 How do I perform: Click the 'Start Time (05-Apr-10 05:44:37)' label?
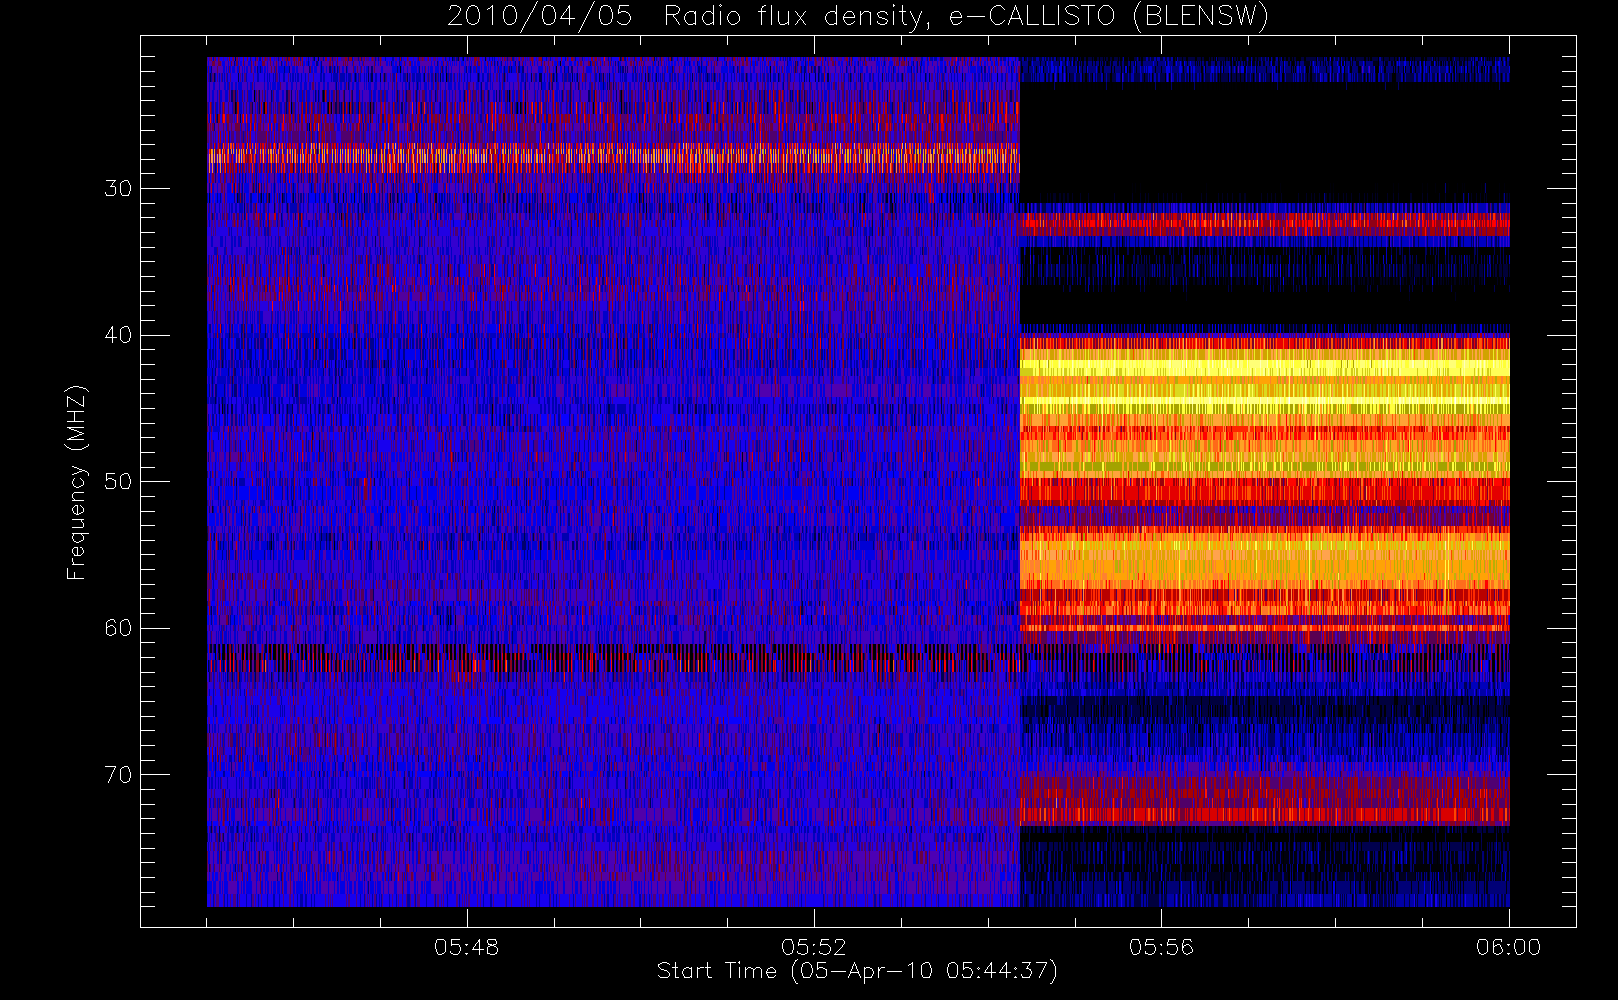pyautogui.click(x=857, y=971)
